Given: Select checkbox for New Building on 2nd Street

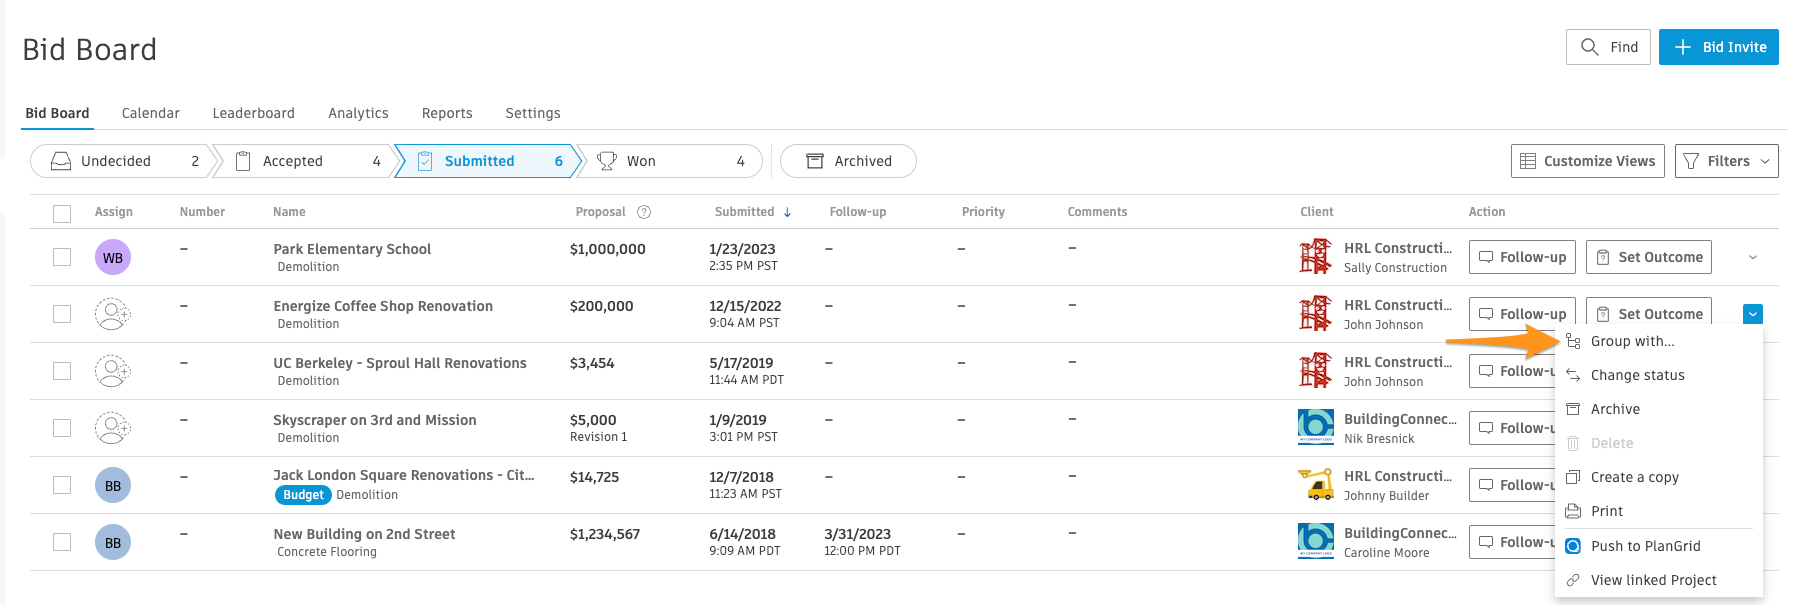Looking at the screenshot, I should click(62, 542).
